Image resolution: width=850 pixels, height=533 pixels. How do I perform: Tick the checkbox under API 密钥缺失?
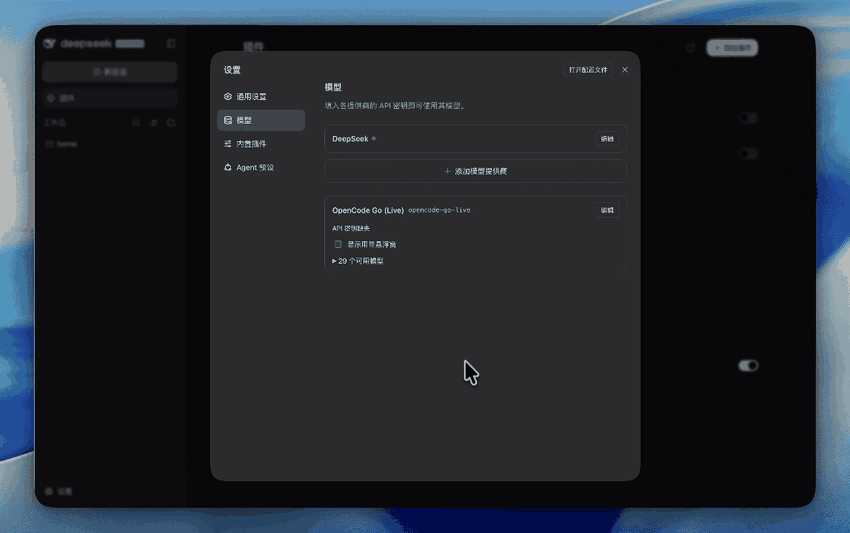pos(338,245)
